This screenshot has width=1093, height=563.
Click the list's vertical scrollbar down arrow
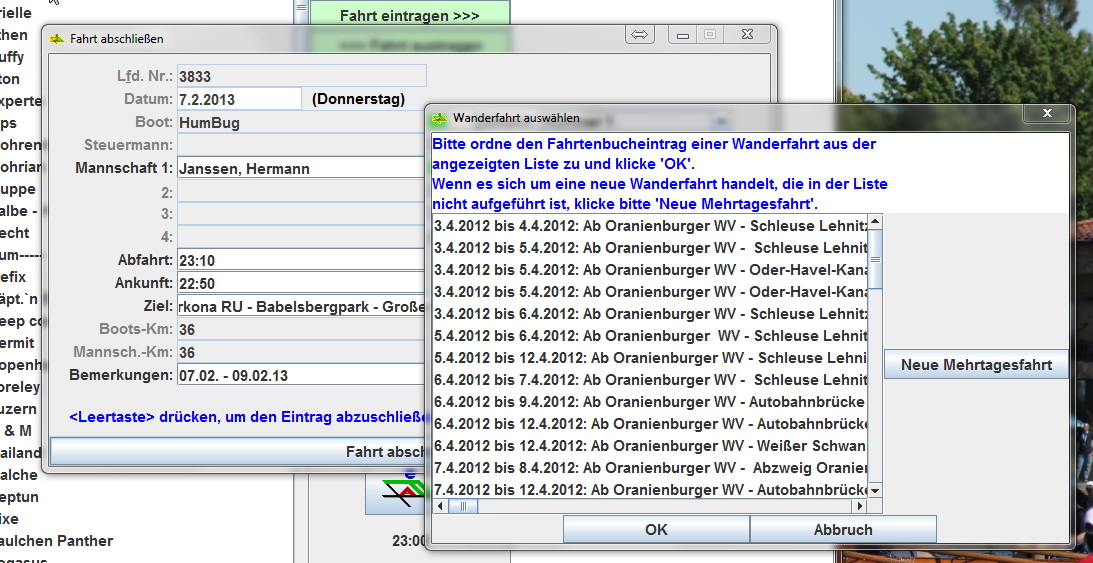875,491
